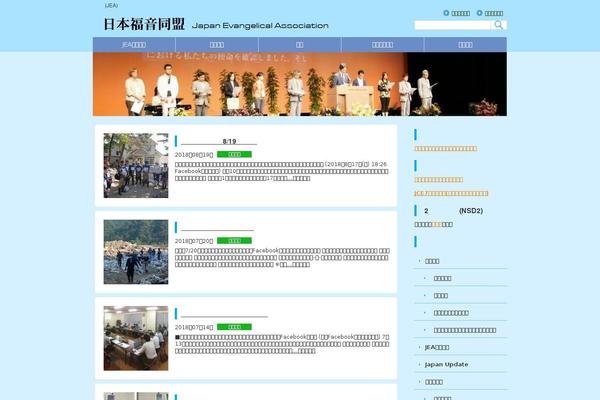Open the riverbed rubble thumbnail photo
The image size is (600, 400).
point(136,252)
